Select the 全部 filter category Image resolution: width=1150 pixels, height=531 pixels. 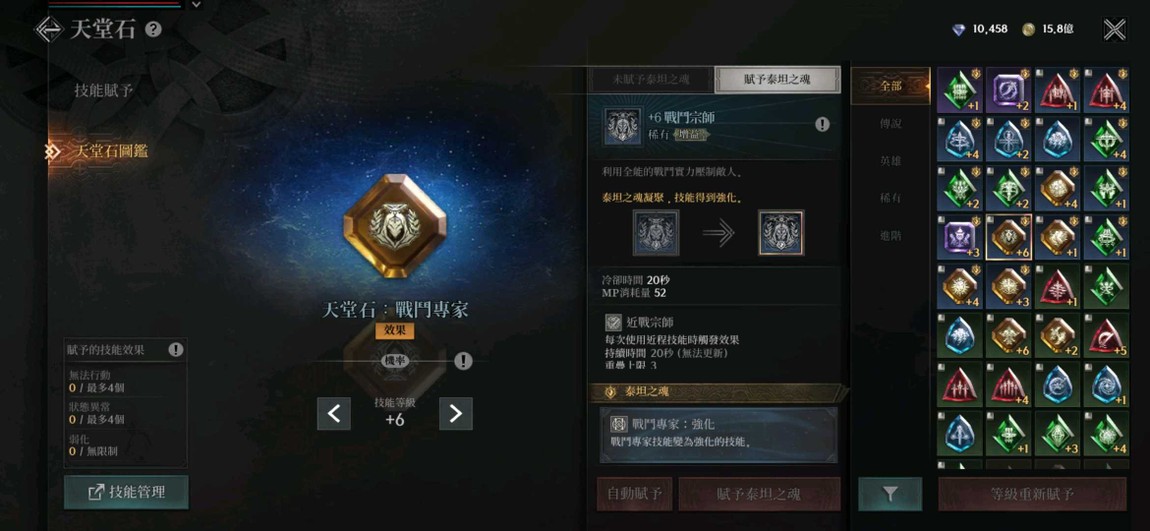890,86
